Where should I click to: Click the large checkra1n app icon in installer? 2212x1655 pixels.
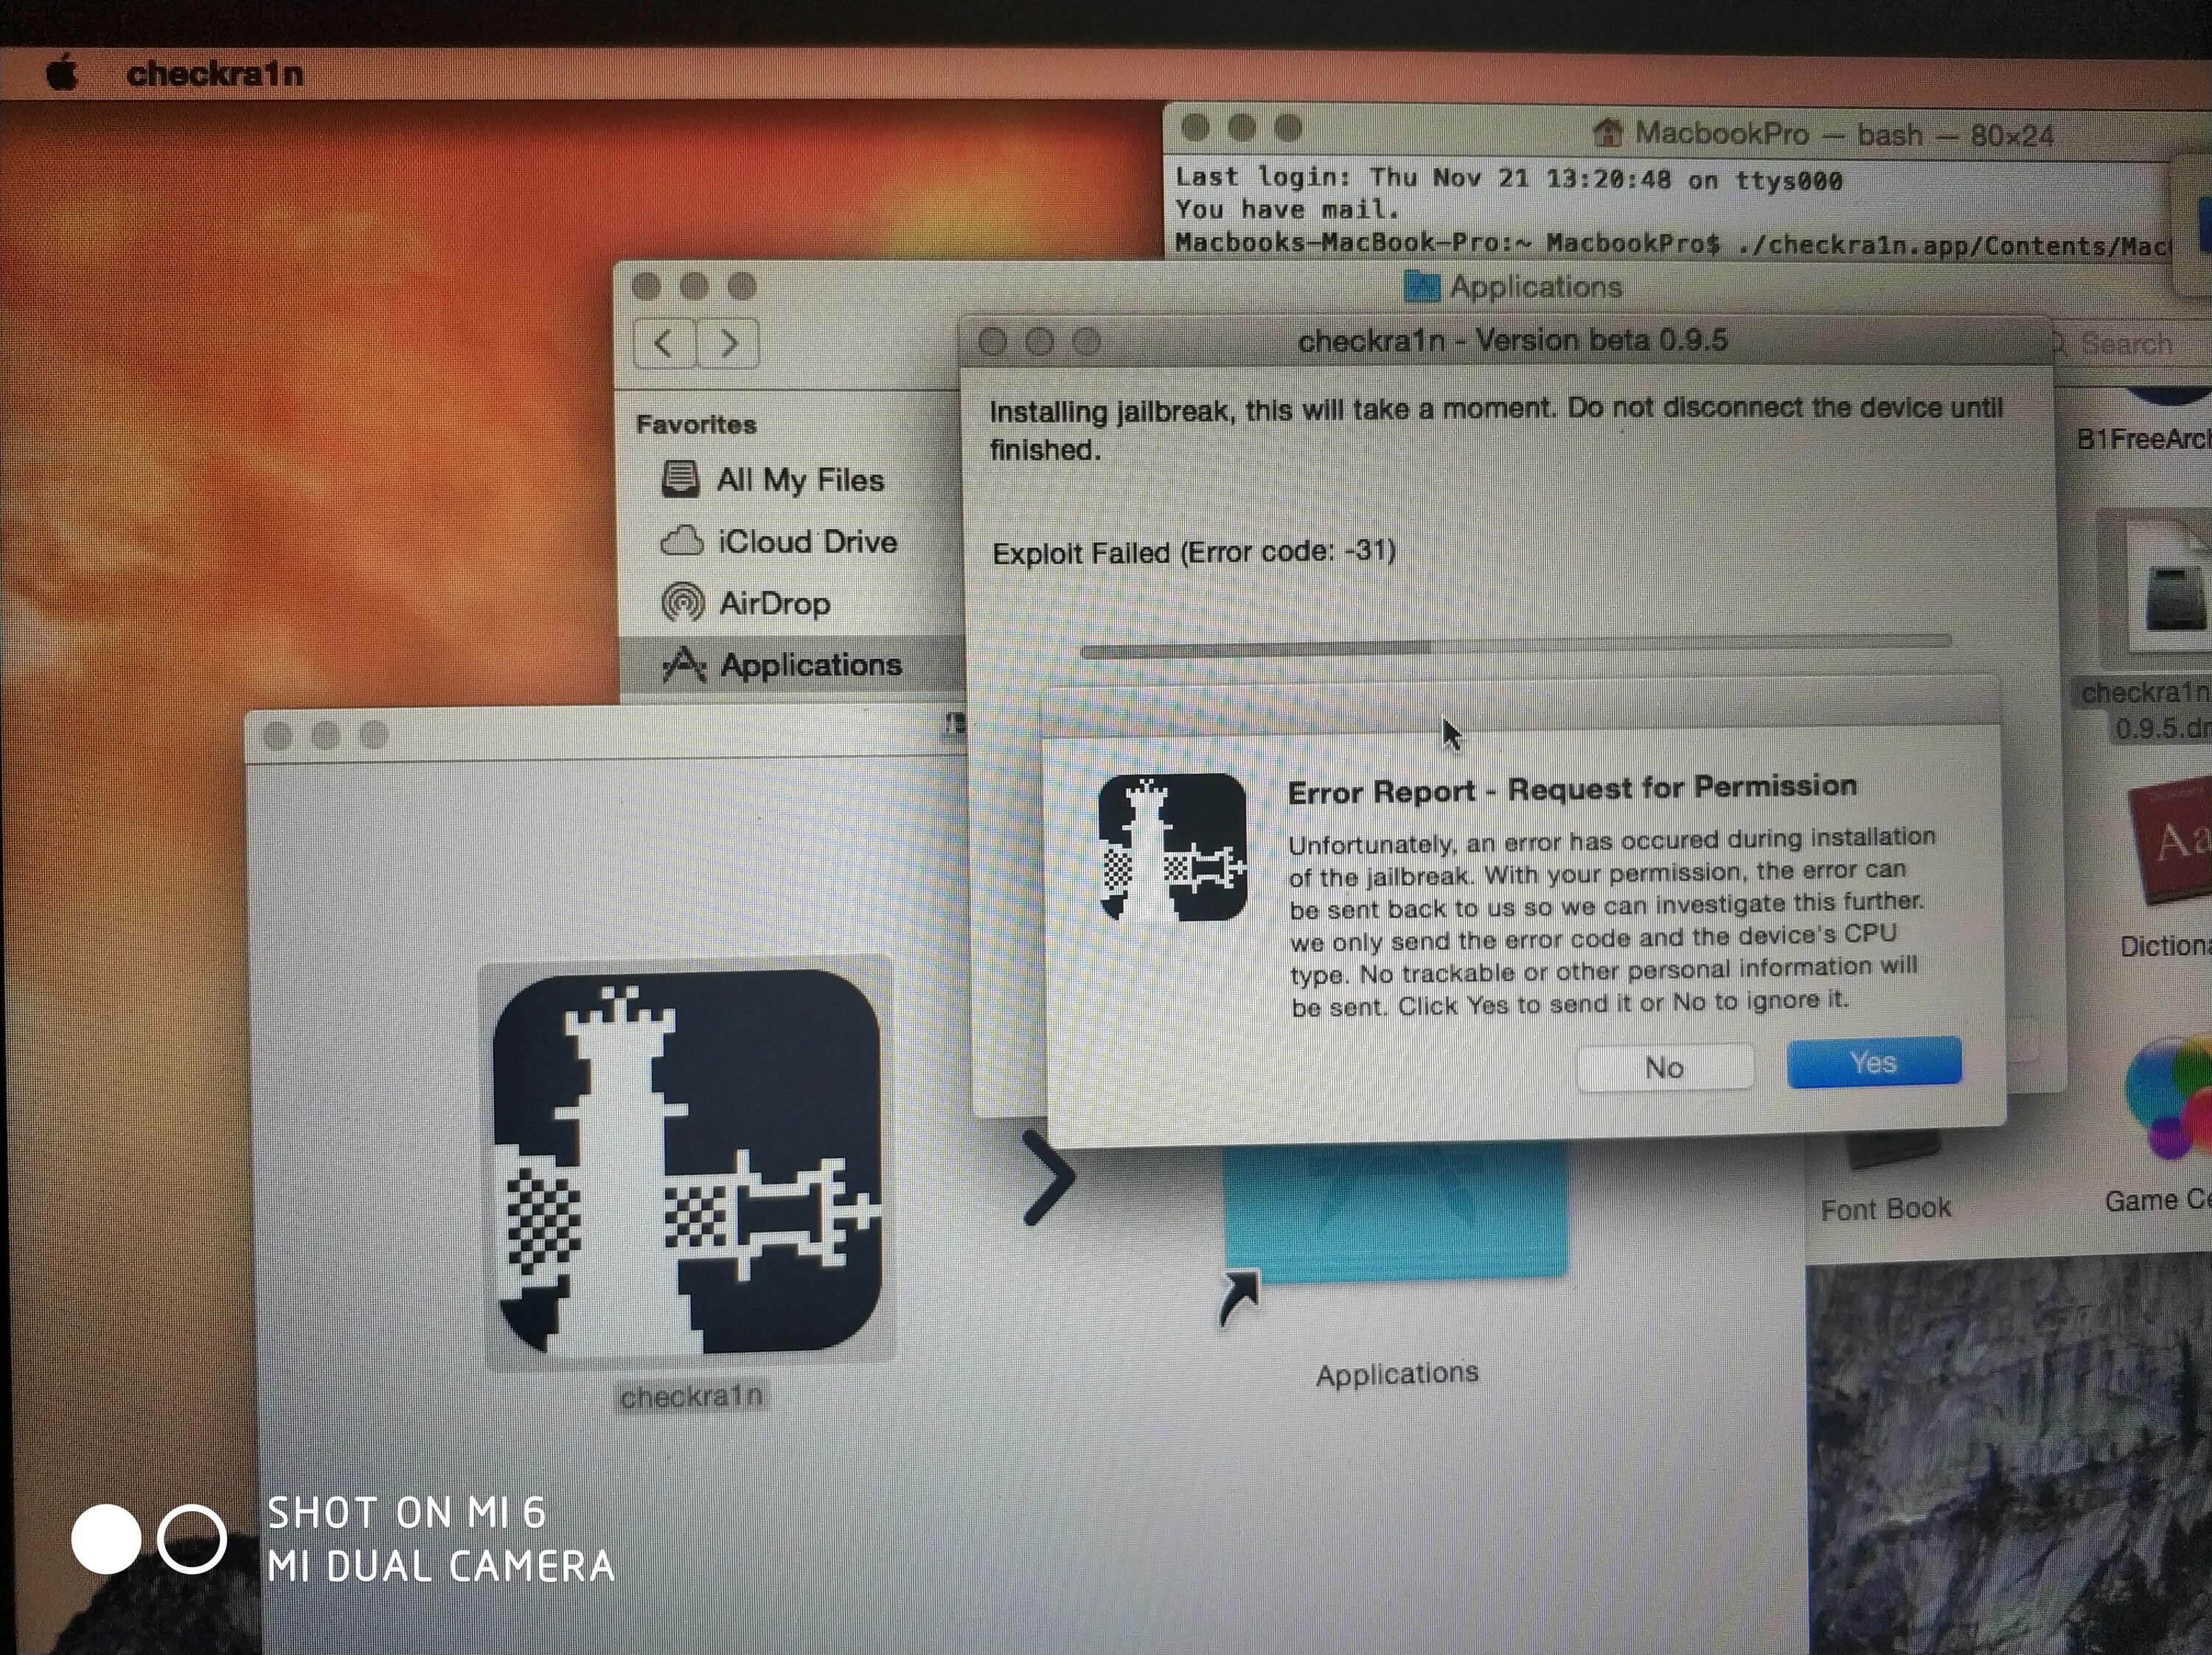[688, 1161]
